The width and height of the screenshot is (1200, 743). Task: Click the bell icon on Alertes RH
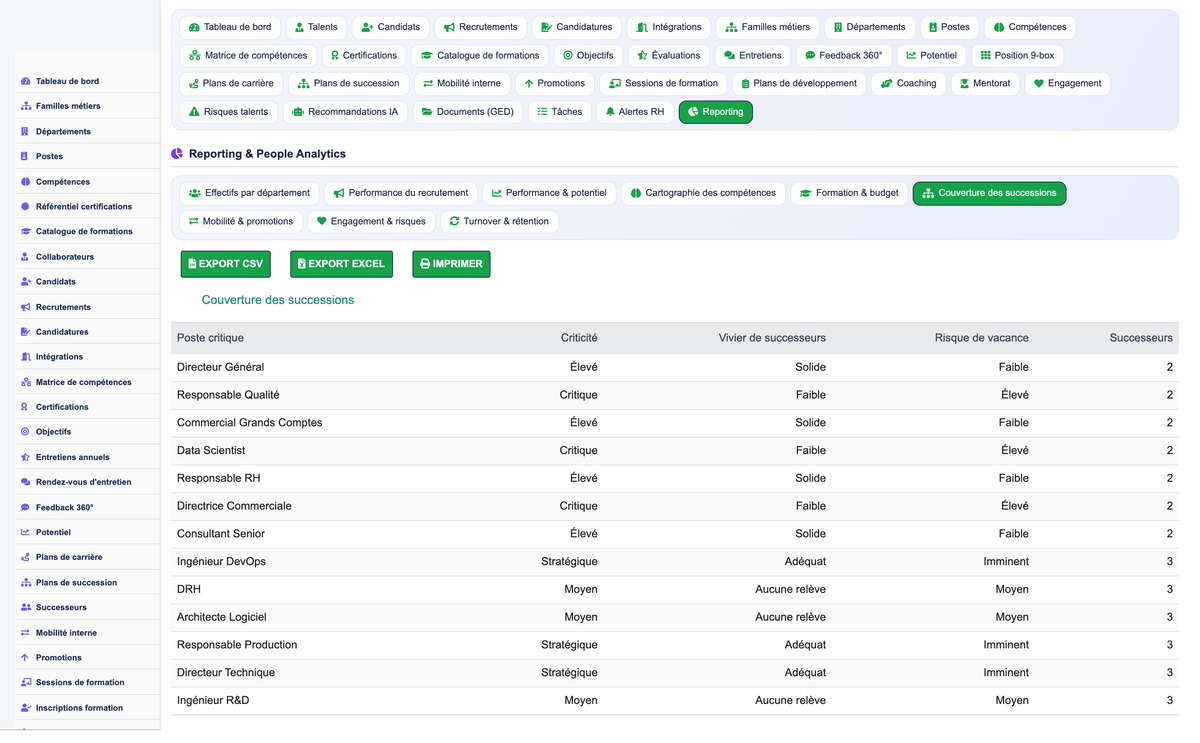point(610,112)
